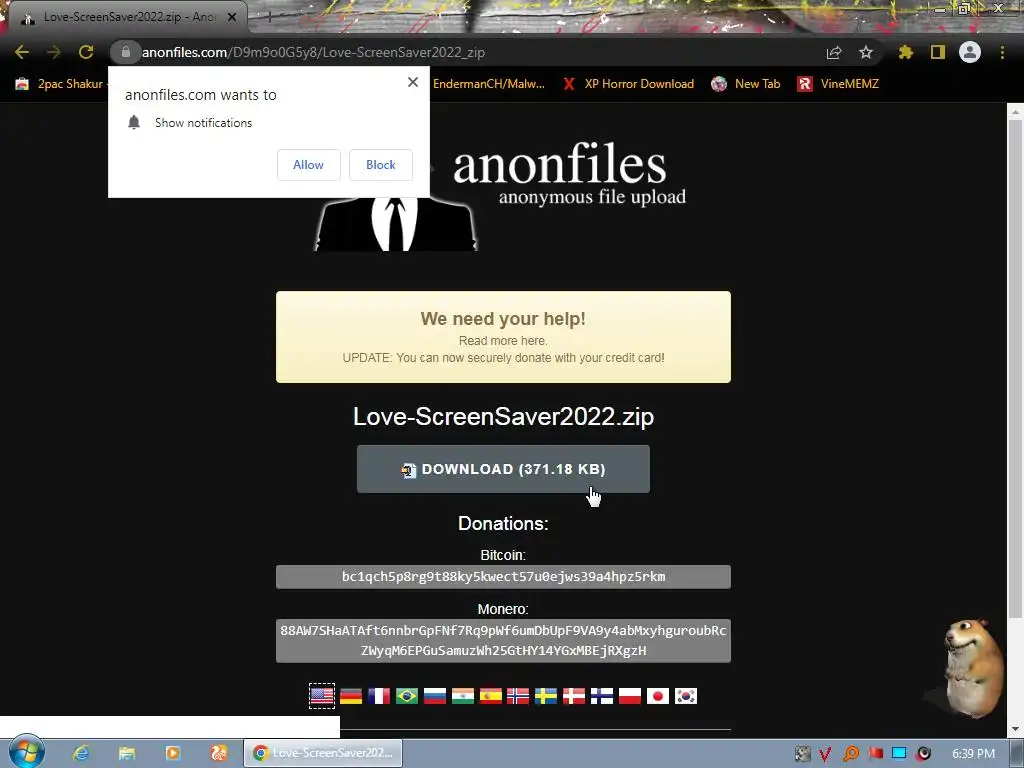Screen dimensions: 1024x768
Task: Open the XP Horror Download bookmark
Action: (x=629, y=84)
